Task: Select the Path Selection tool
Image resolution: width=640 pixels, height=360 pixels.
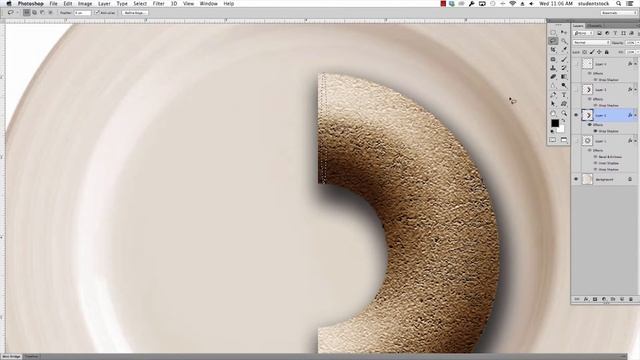Action: click(x=553, y=104)
